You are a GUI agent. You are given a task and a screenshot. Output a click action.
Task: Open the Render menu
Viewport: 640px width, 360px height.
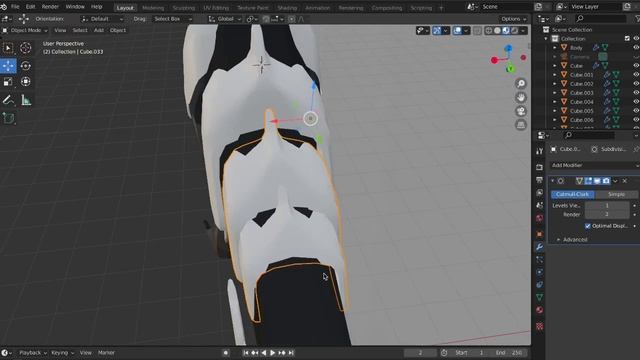pos(50,7)
